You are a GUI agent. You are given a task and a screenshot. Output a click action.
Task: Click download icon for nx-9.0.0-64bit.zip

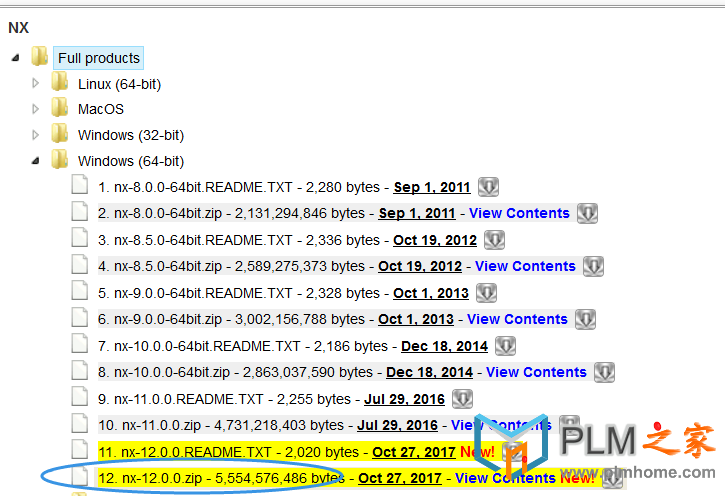(585, 319)
